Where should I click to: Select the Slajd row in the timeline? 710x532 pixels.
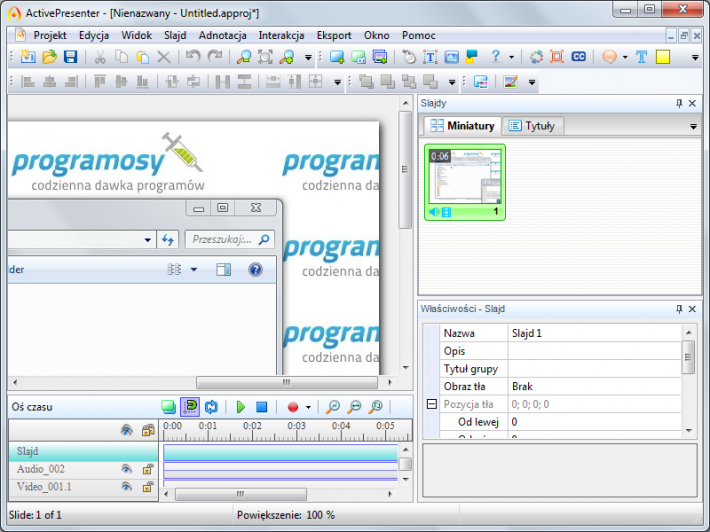(x=83, y=451)
